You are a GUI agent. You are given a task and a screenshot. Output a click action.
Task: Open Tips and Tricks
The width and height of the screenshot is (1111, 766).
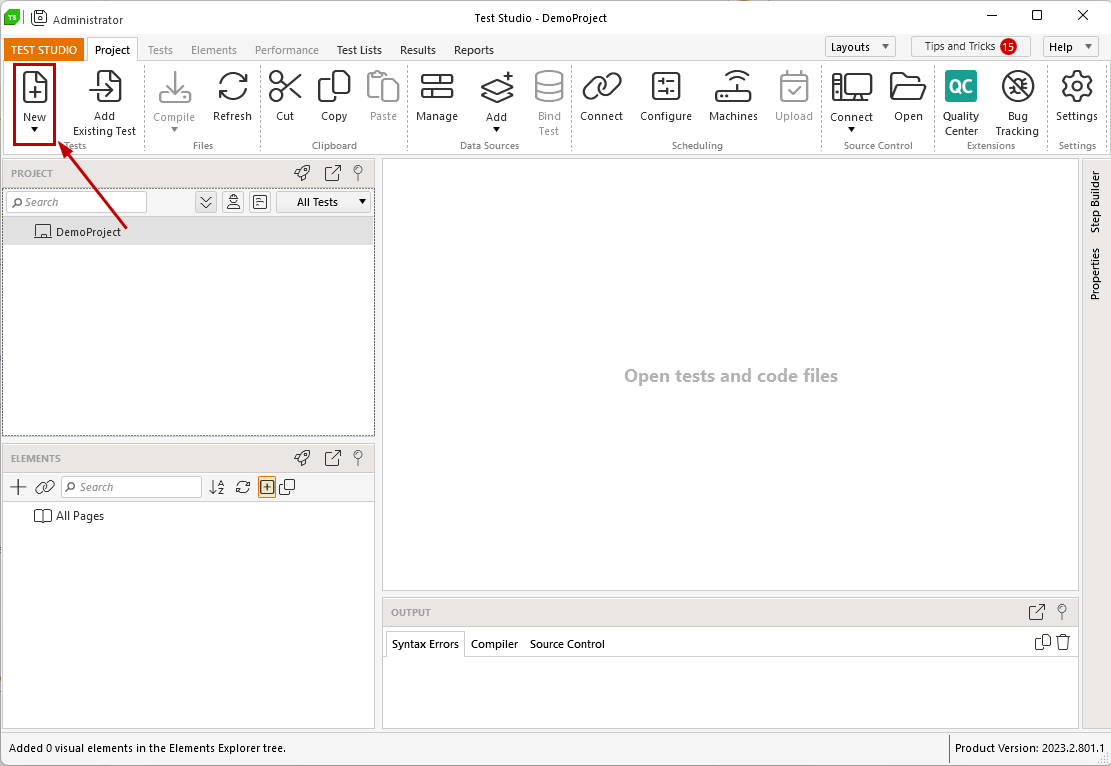coord(971,47)
